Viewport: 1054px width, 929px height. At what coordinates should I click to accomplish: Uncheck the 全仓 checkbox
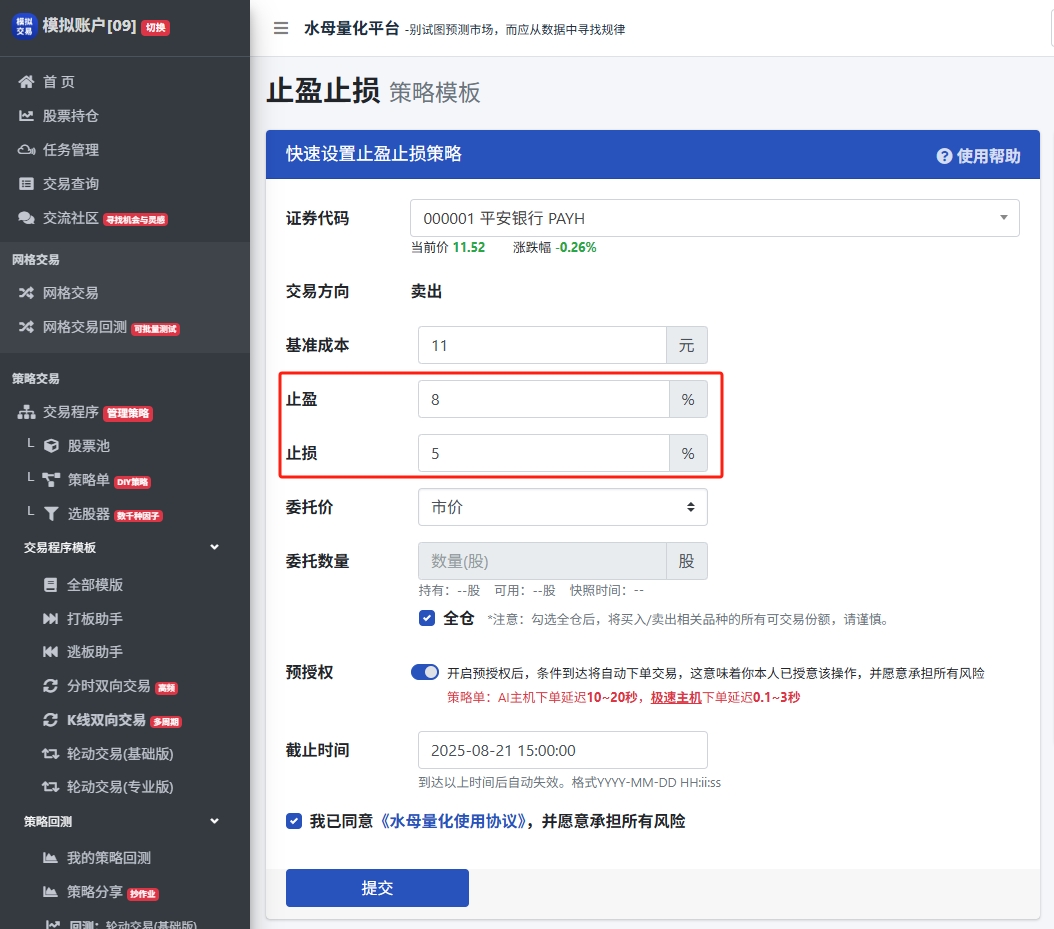click(427, 618)
